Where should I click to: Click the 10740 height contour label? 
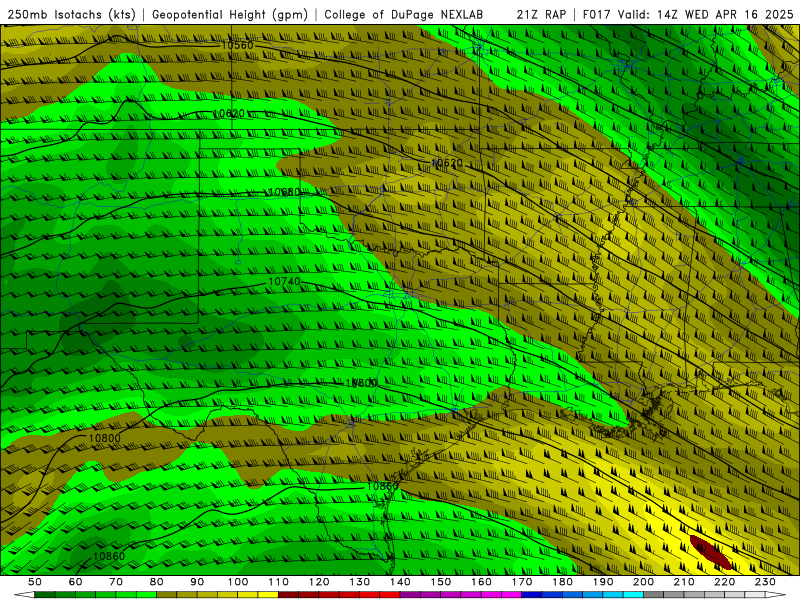click(x=284, y=282)
